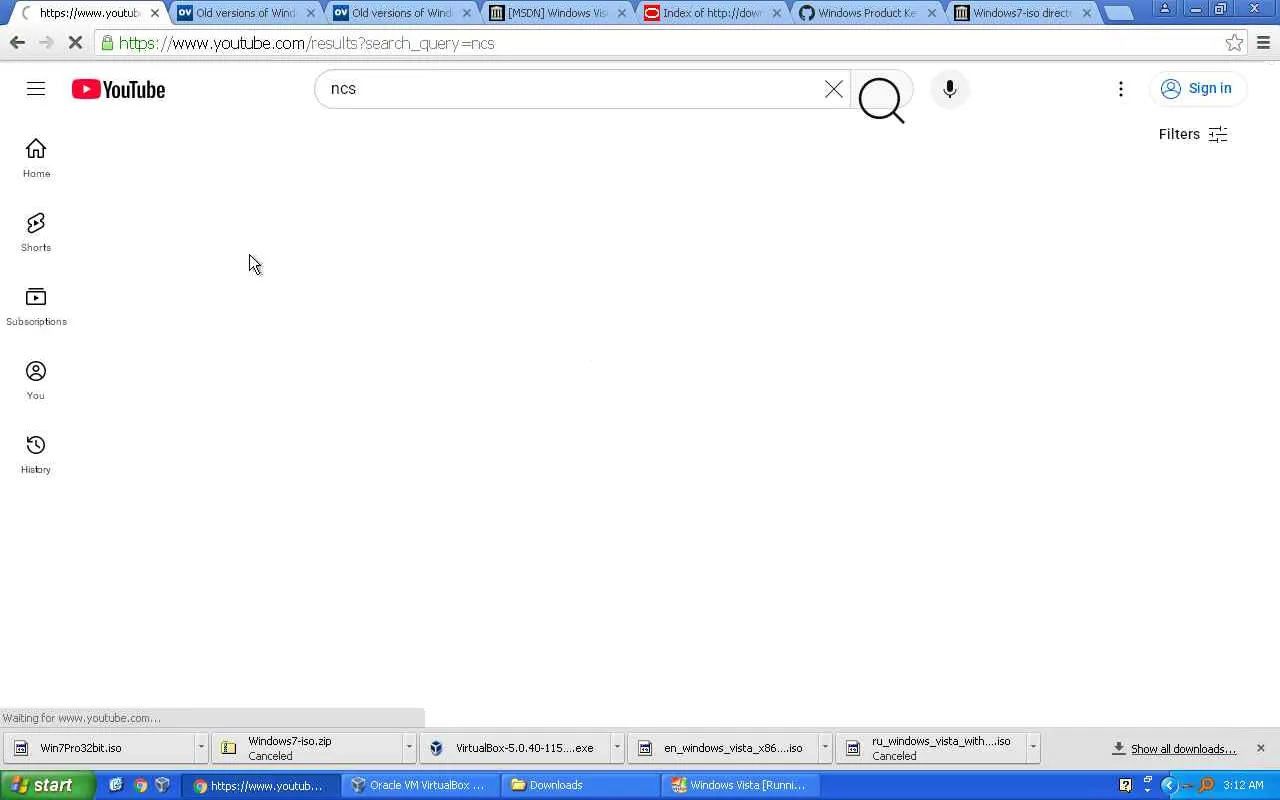1280x800 pixels.
Task: Open the YouTube settings three-dot menu
Action: 1121,89
